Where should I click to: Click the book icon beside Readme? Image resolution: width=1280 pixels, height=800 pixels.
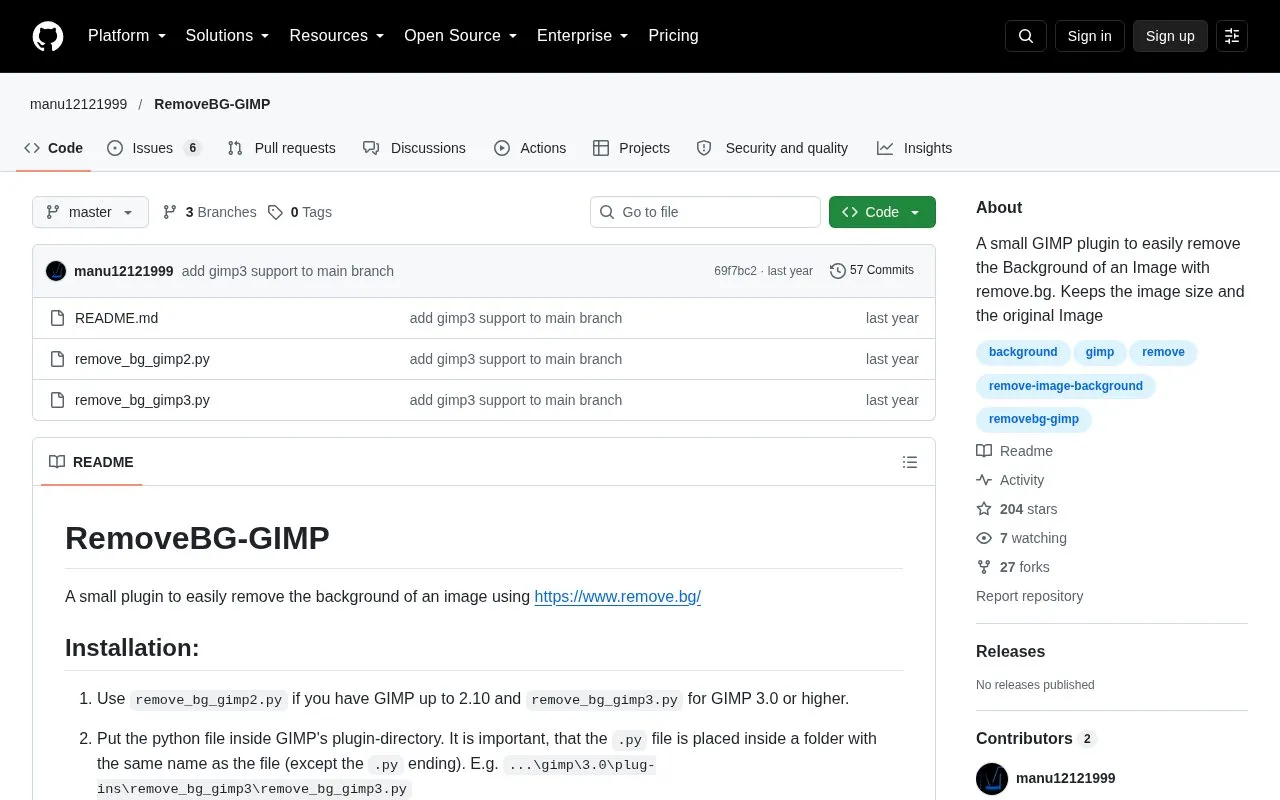click(x=984, y=451)
